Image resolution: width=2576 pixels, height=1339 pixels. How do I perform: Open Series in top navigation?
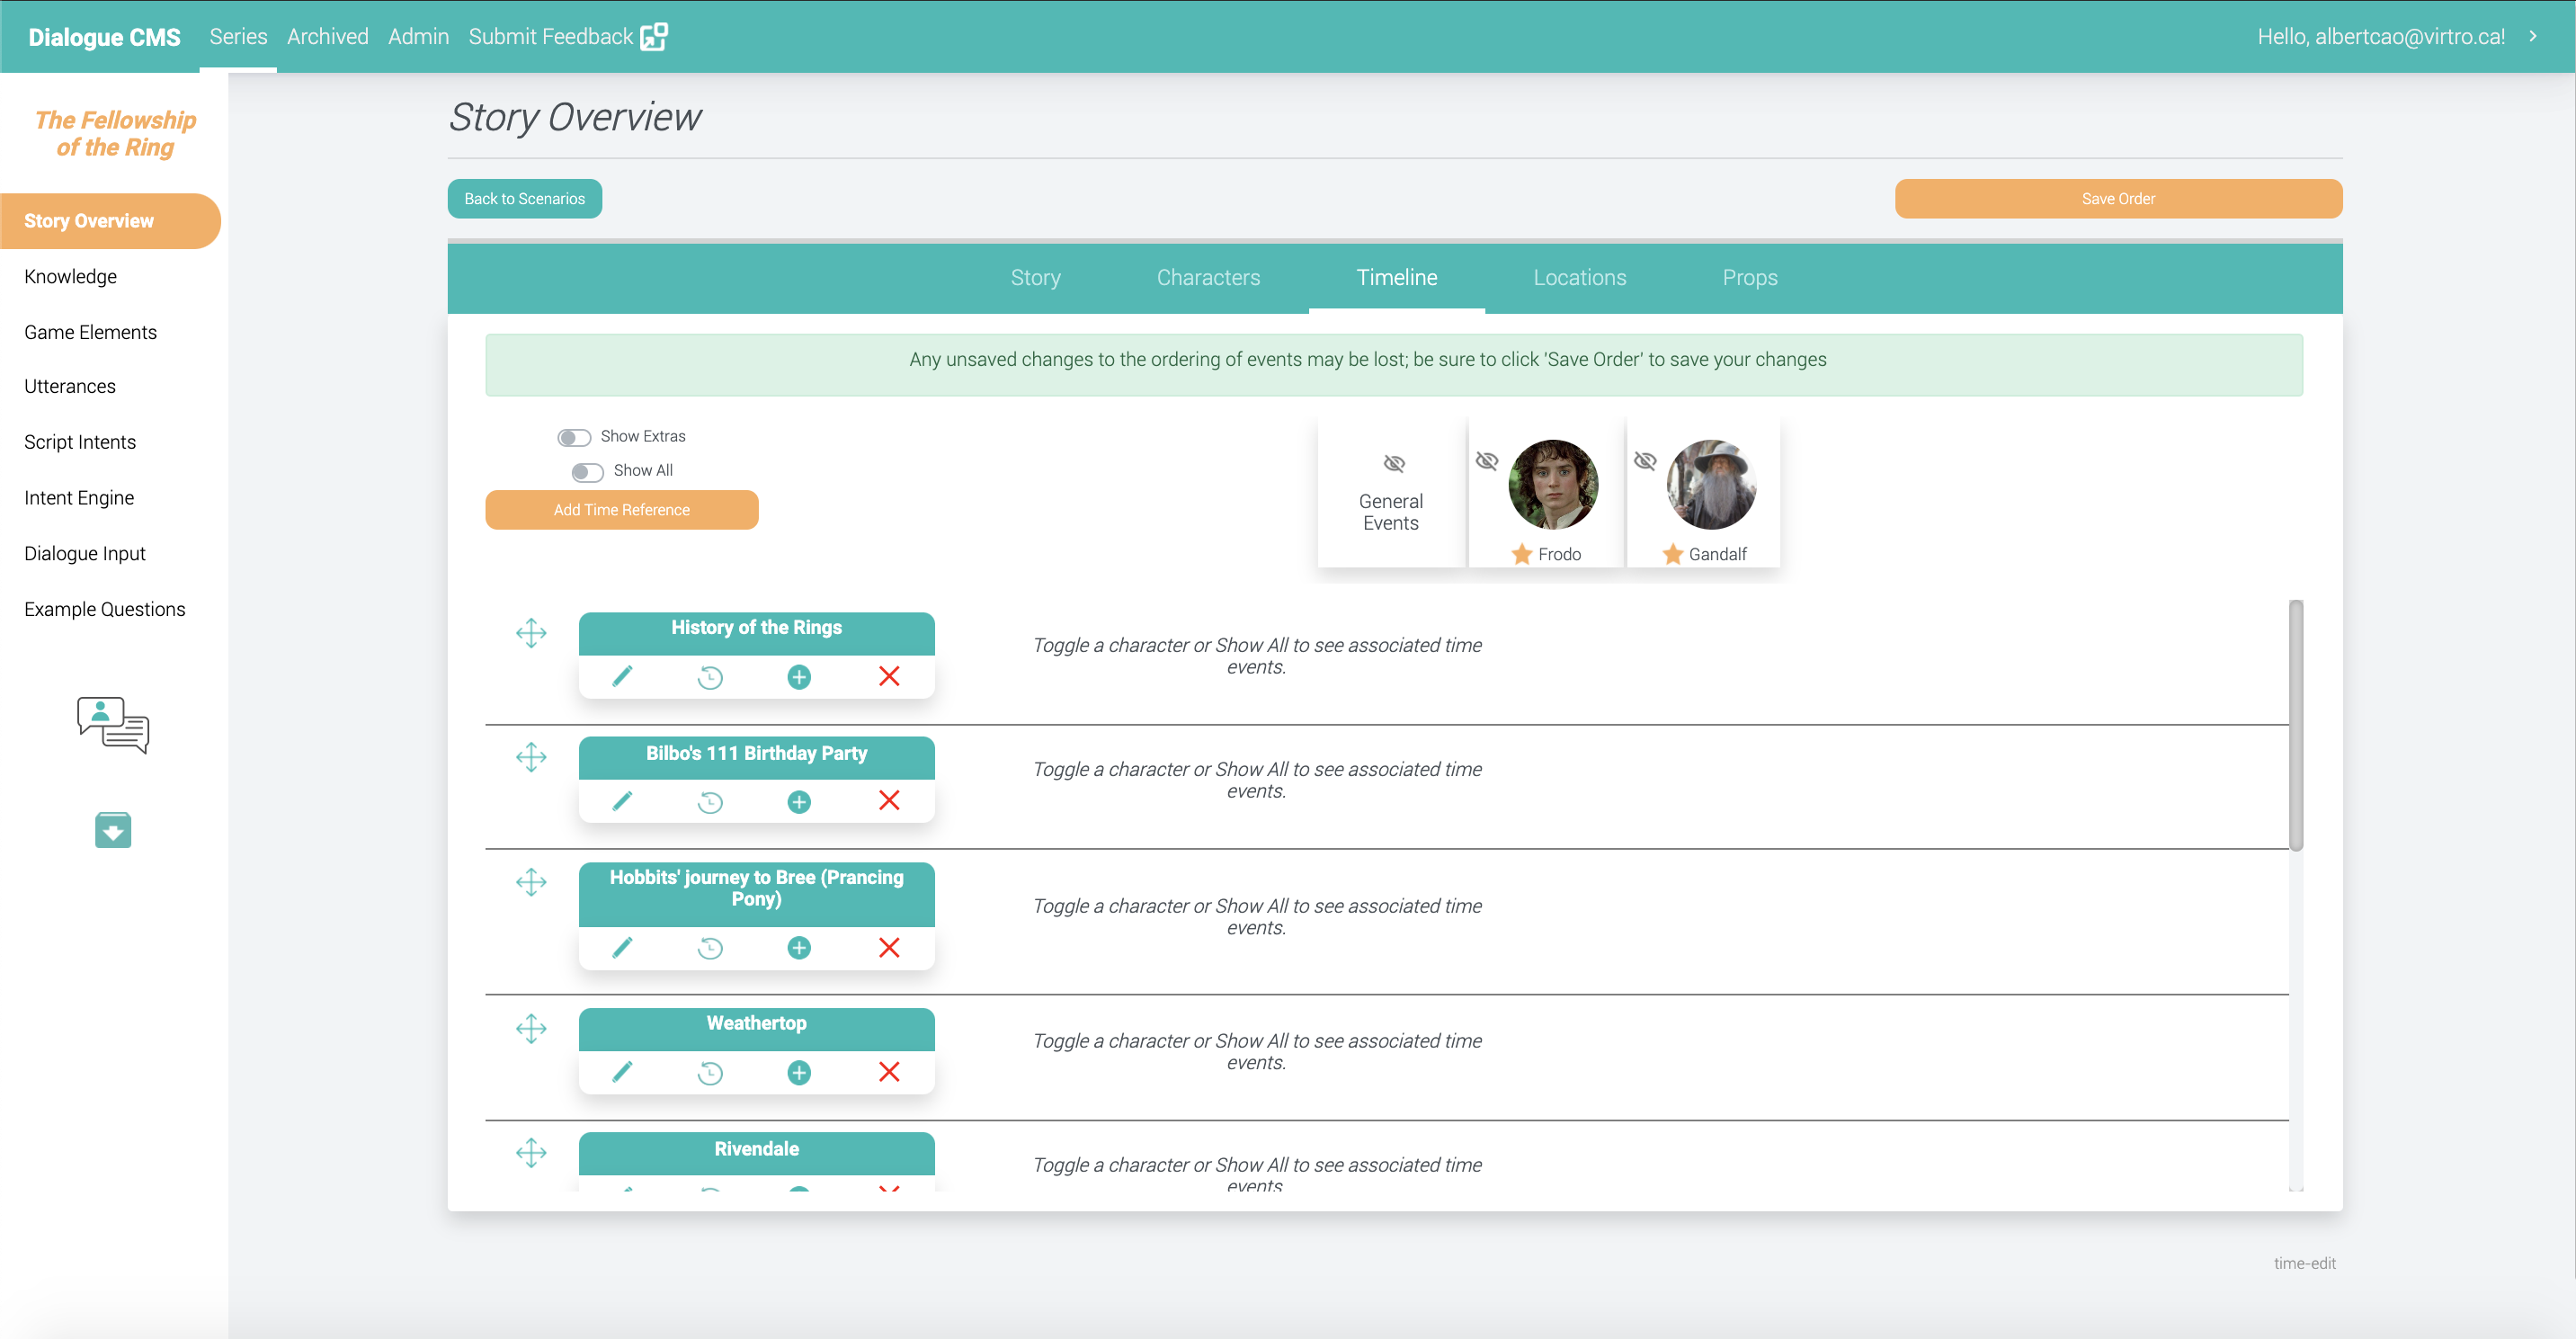238,37
